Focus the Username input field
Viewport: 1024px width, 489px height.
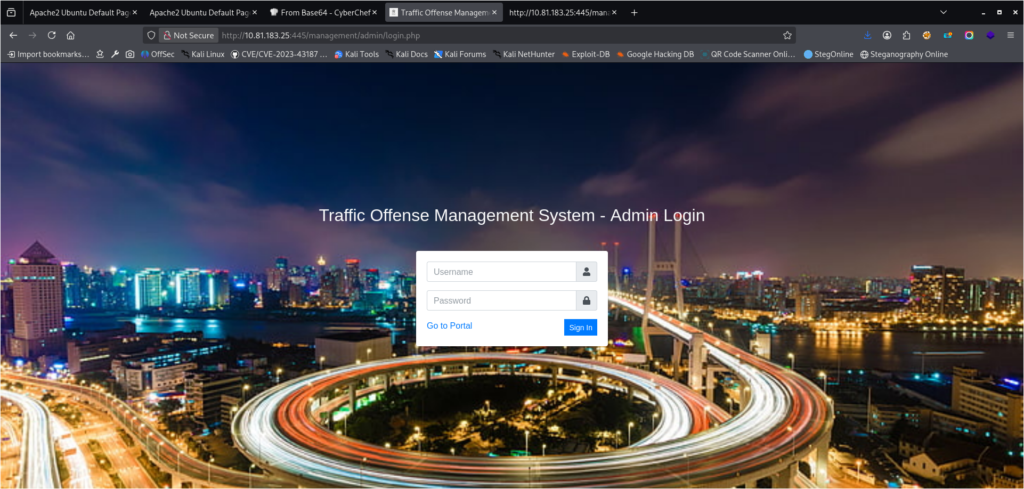coord(501,272)
